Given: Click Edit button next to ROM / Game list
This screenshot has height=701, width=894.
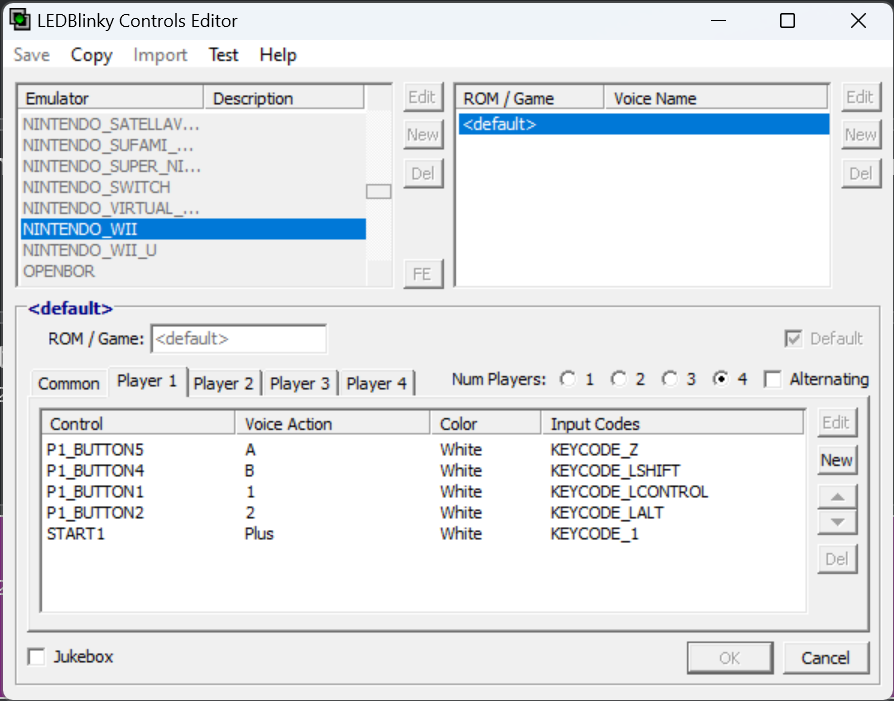Looking at the screenshot, I should click(x=860, y=97).
